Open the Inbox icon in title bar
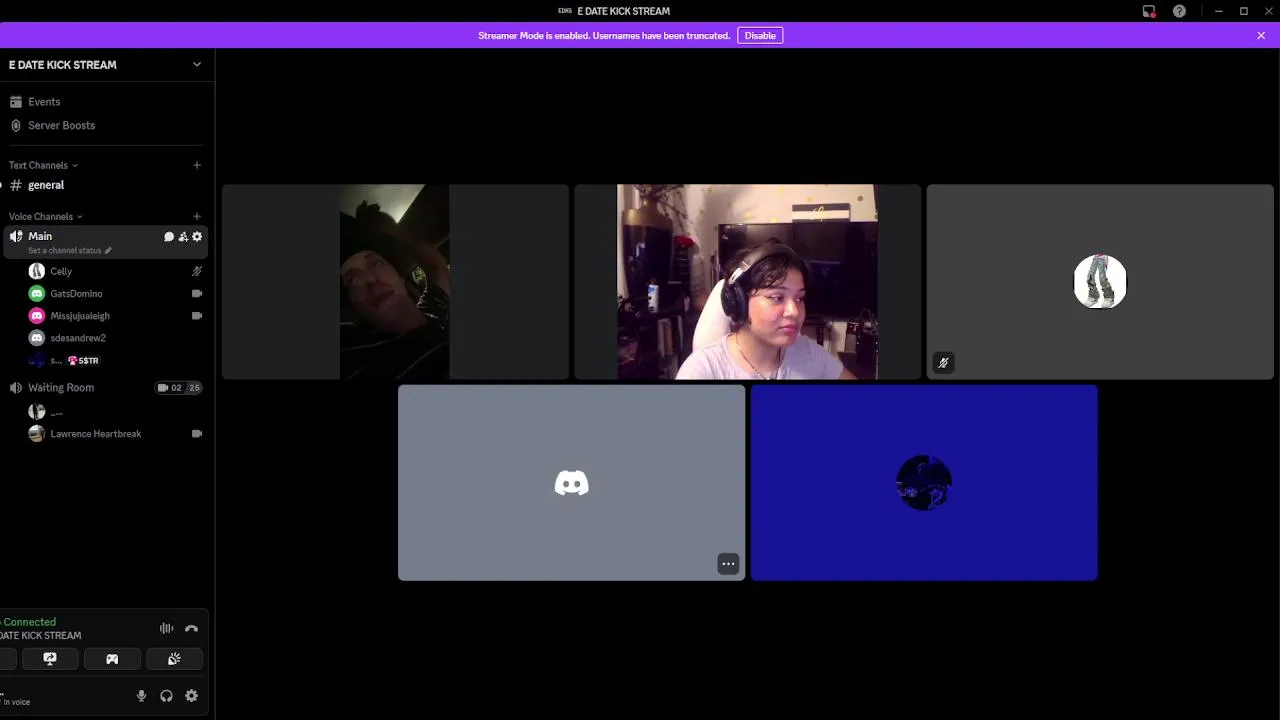Viewport: 1280px width, 720px height. (1149, 11)
